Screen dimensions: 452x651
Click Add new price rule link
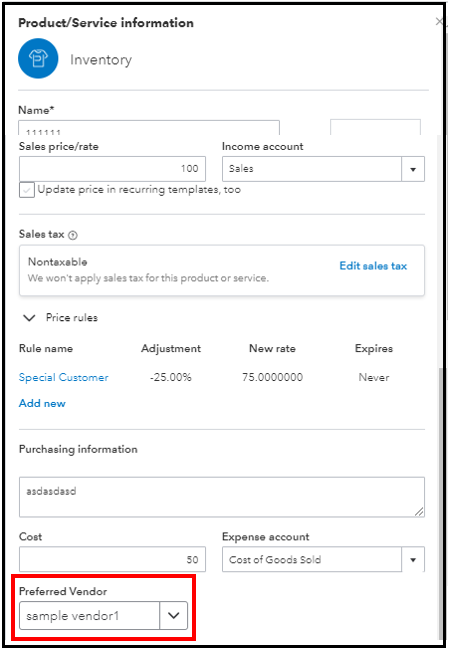click(x=42, y=403)
